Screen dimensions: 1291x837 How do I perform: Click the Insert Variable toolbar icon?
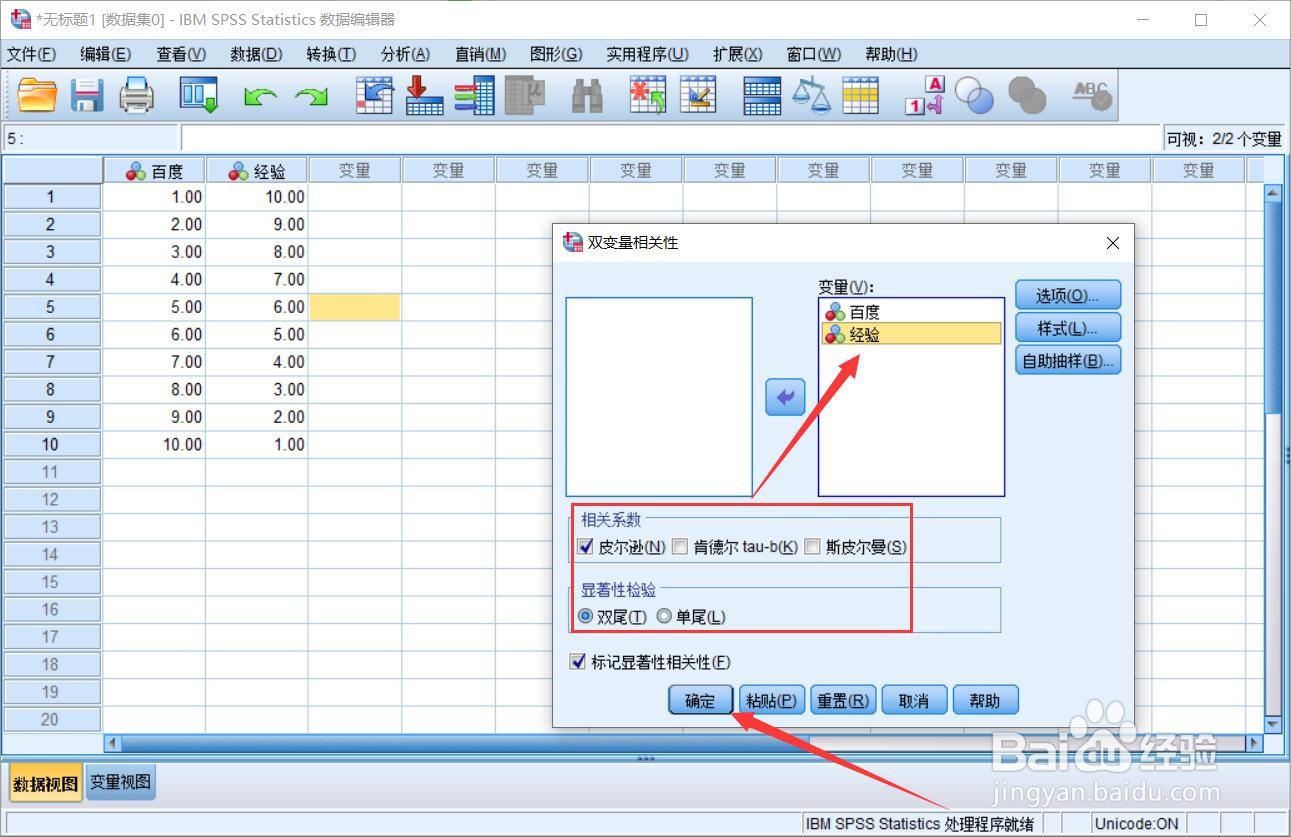pos(698,96)
